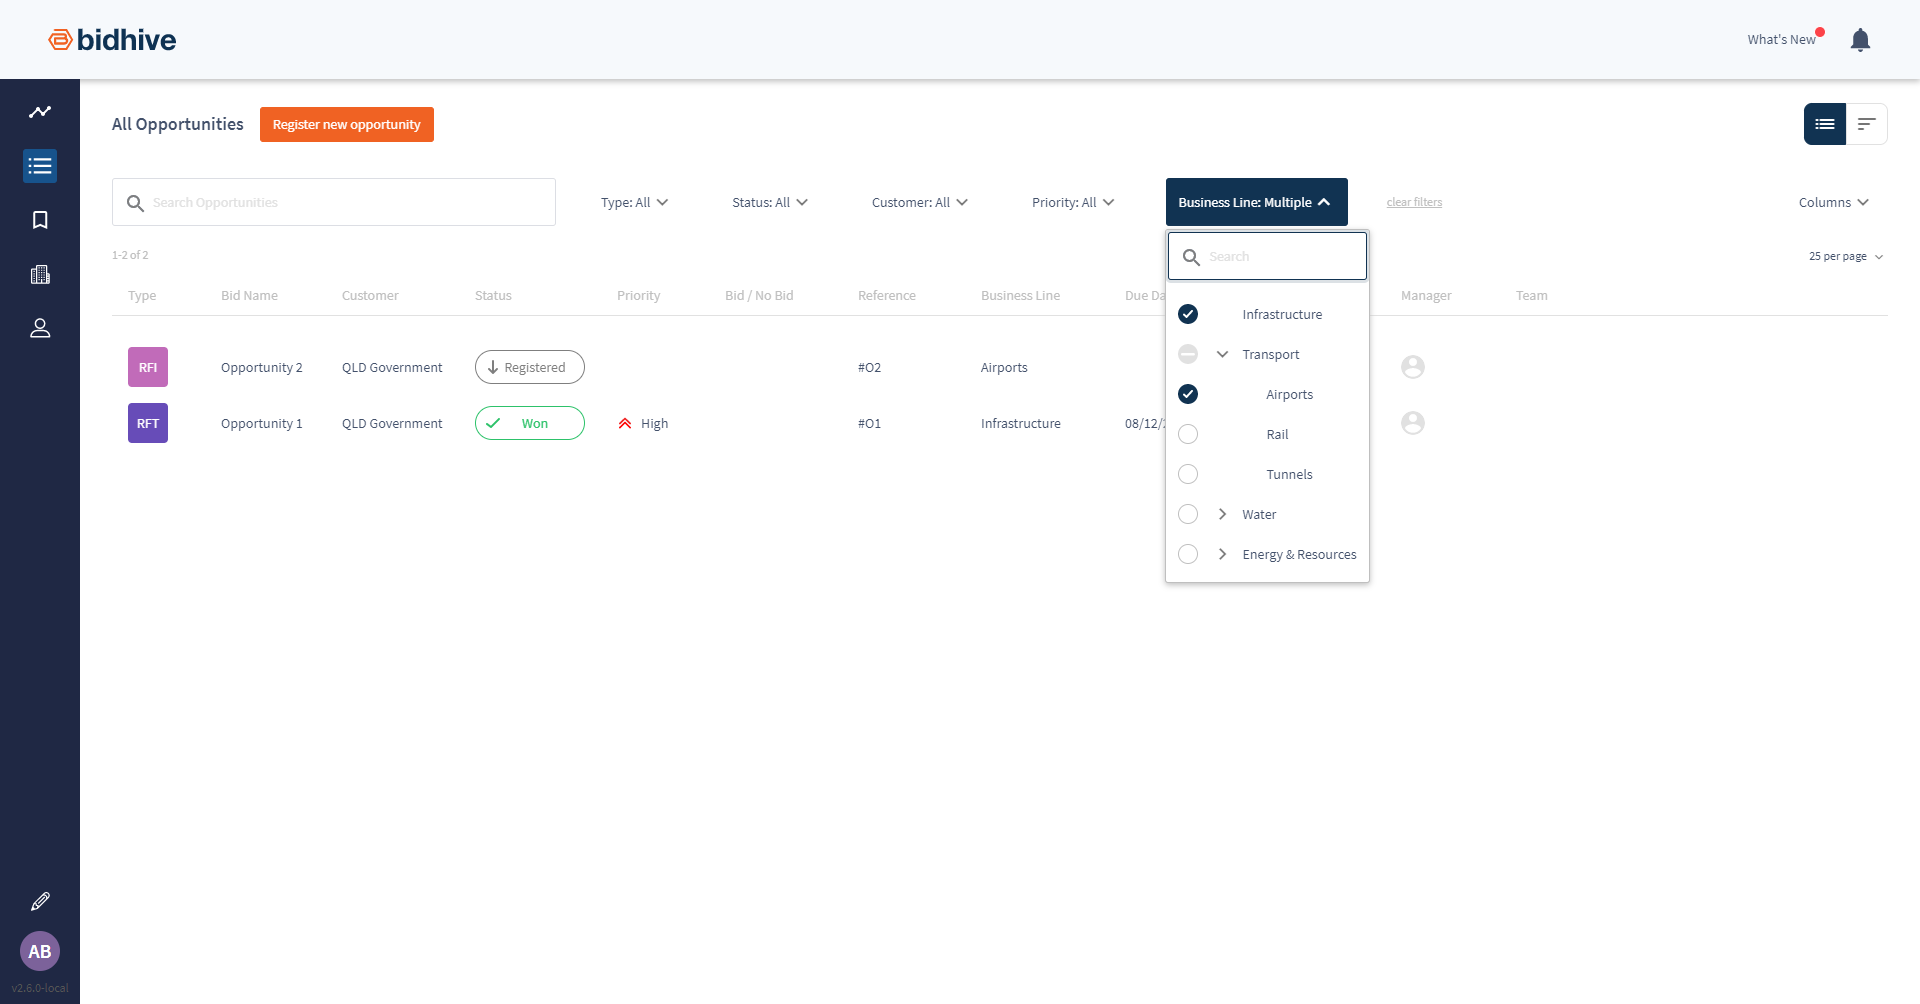The width and height of the screenshot is (1920, 1004).
Task: Click the company buildings icon in the sidebar
Action: click(x=40, y=274)
